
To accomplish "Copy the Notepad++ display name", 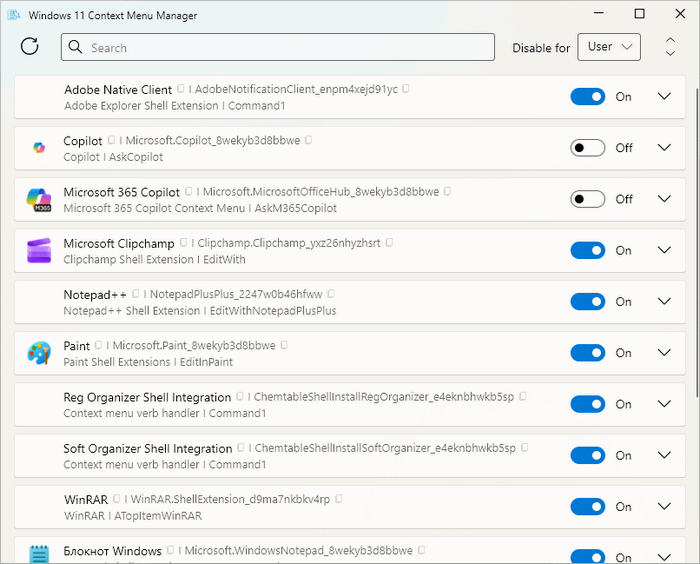I will click(135, 293).
